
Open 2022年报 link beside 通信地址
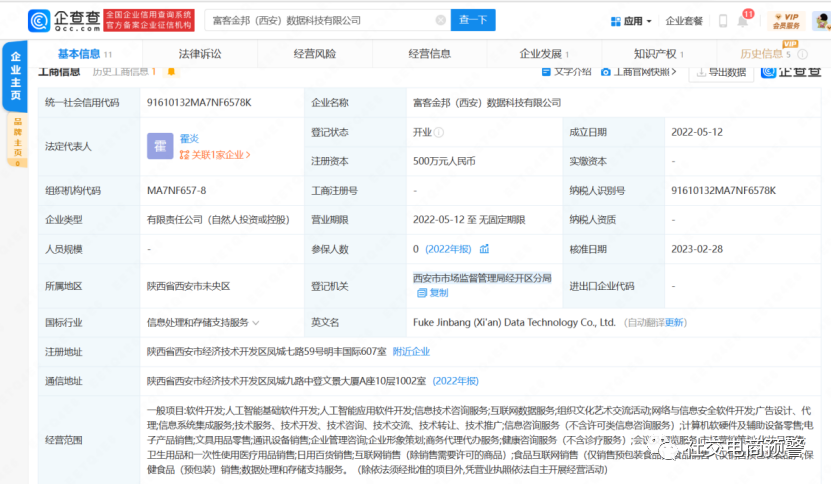click(456, 381)
